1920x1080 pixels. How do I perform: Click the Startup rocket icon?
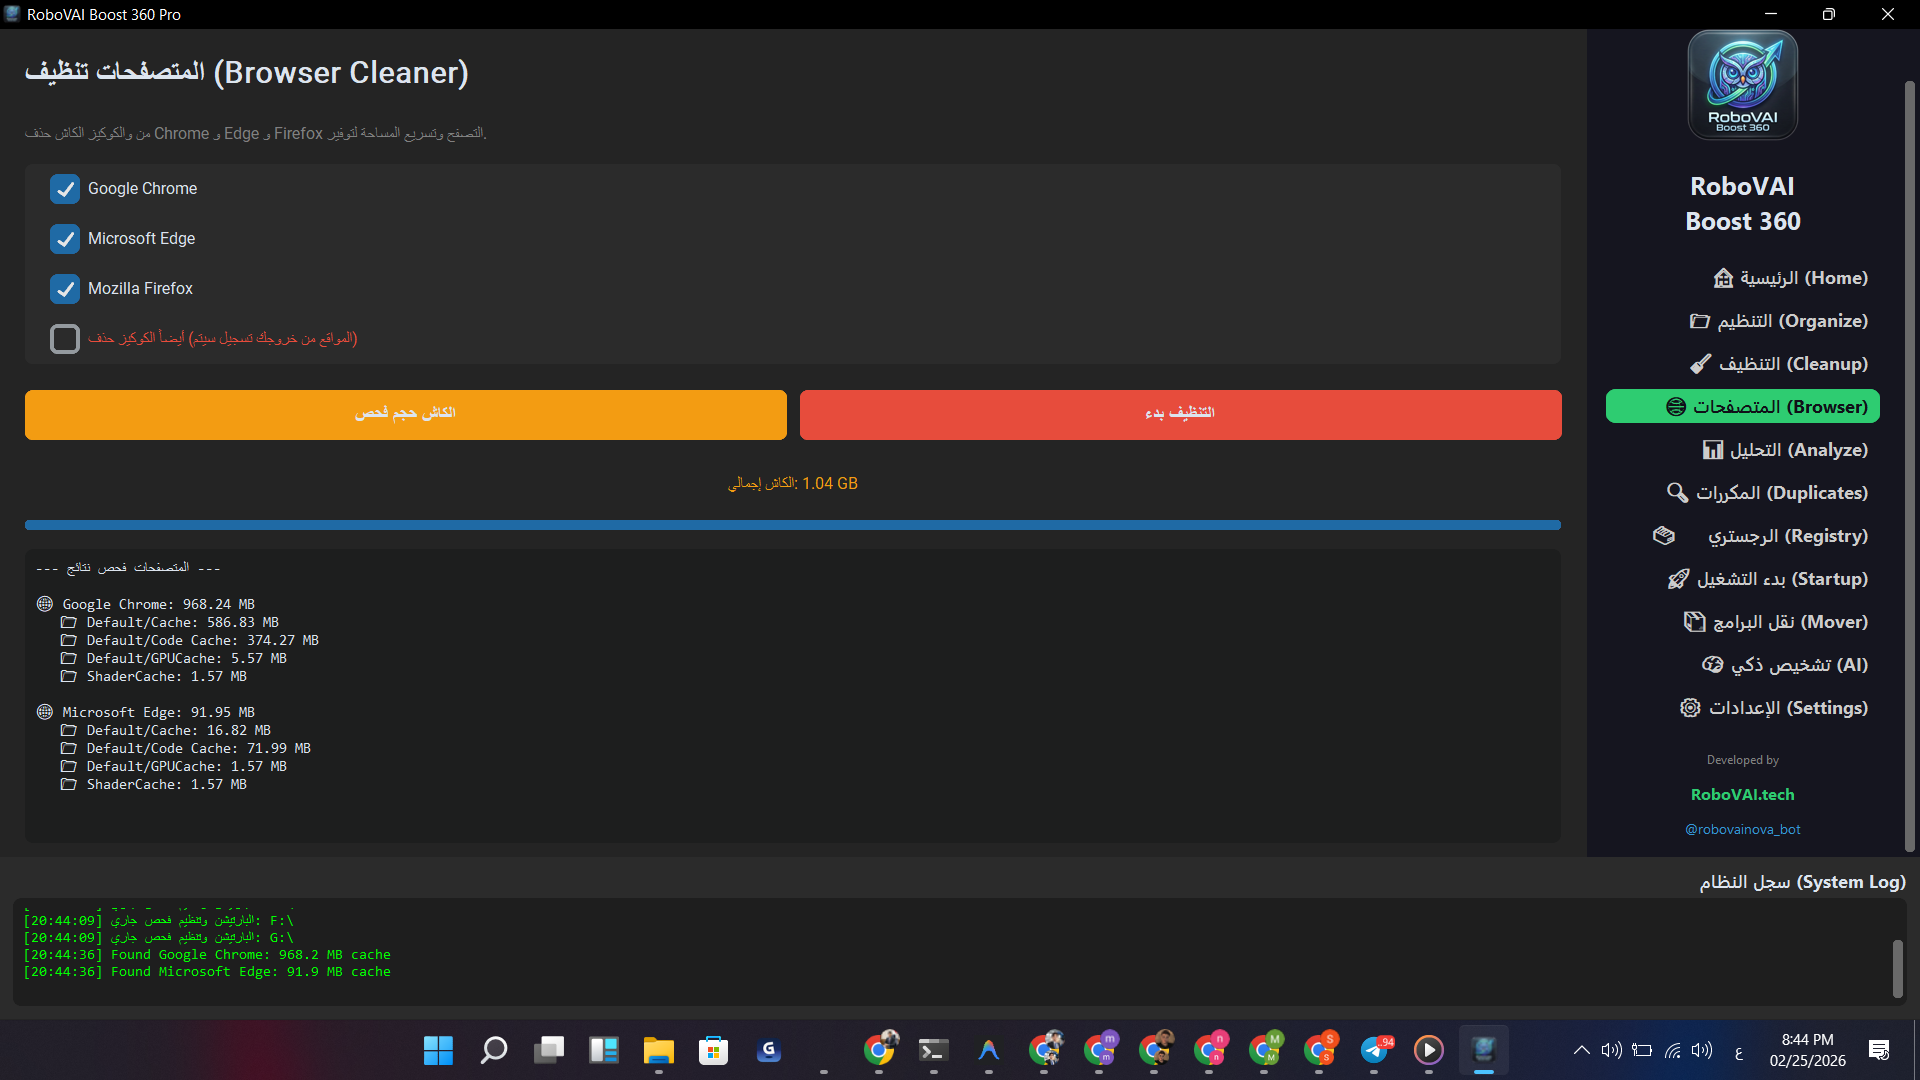(x=1678, y=579)
